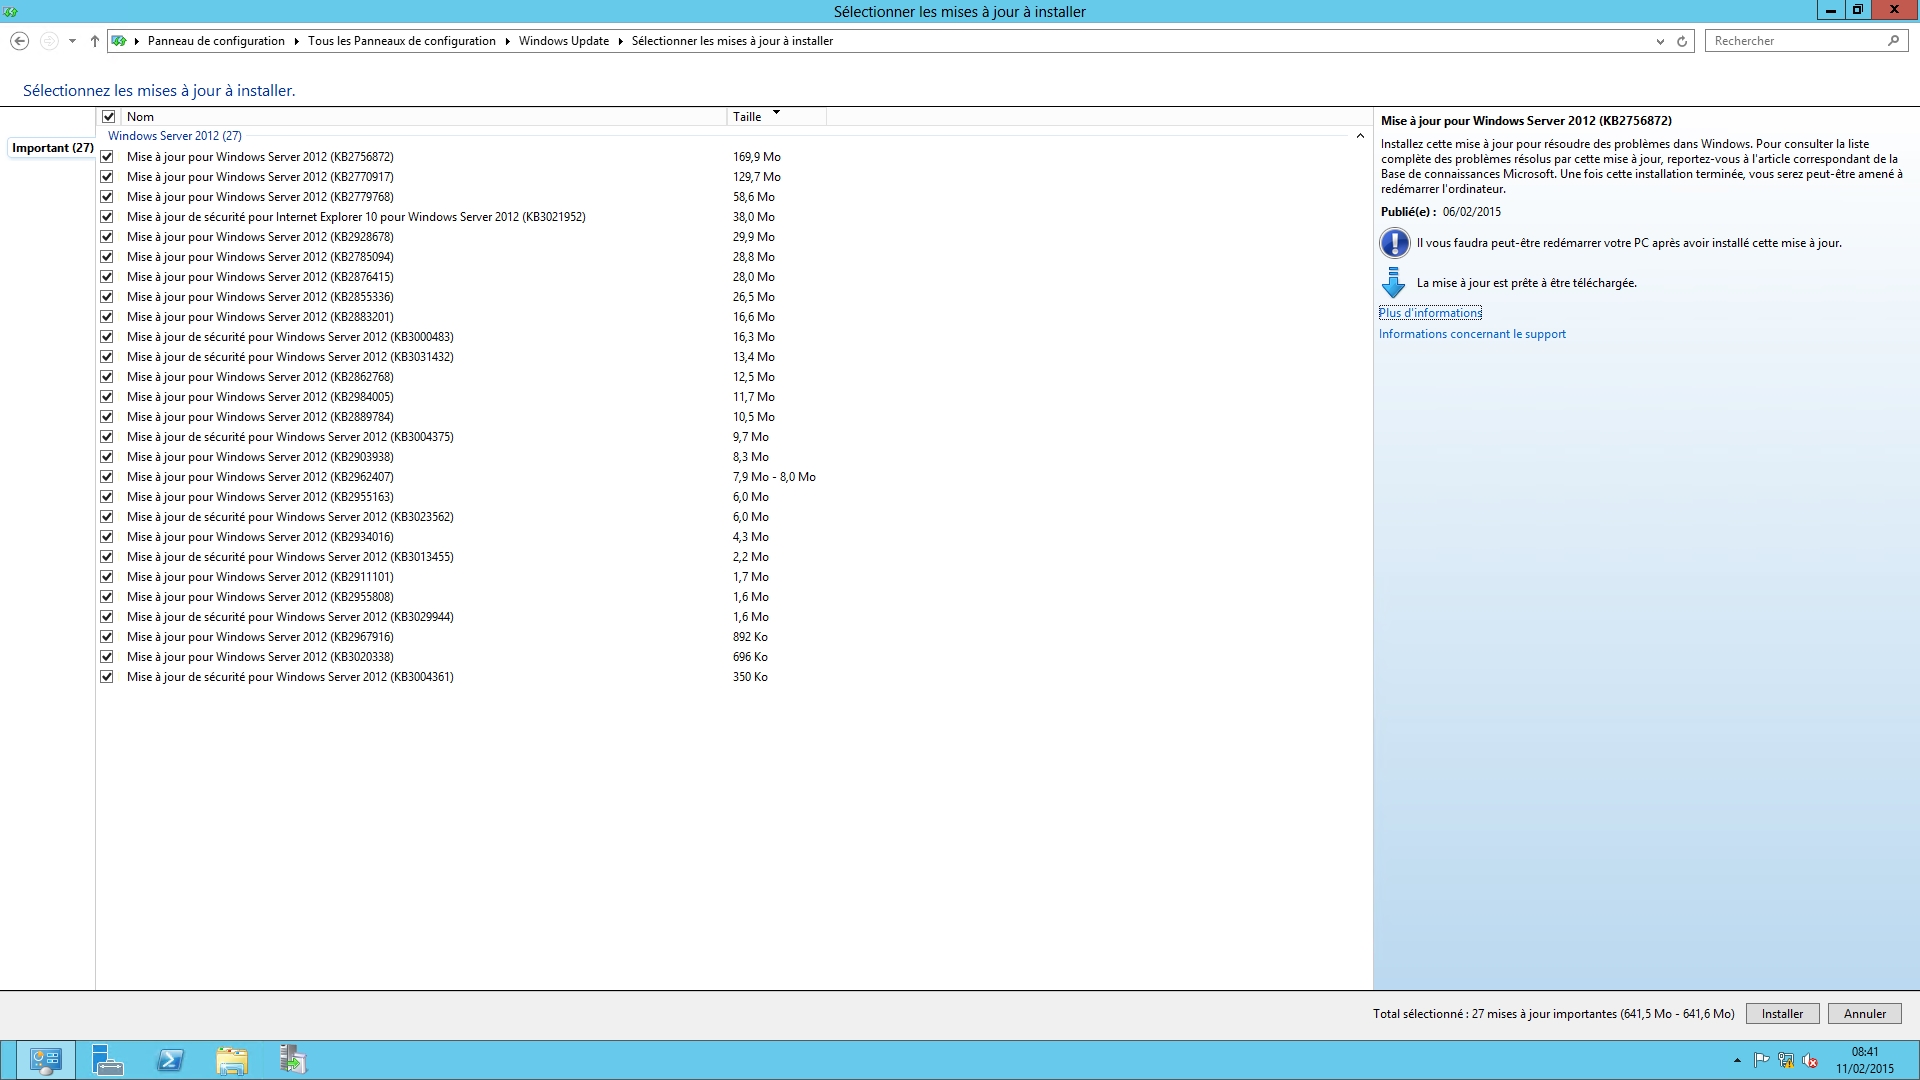The image size is (1920, 1080).
Task: Open Tous les Panneaux de configuration breadcrumb
Action: [x=402, y=41]
